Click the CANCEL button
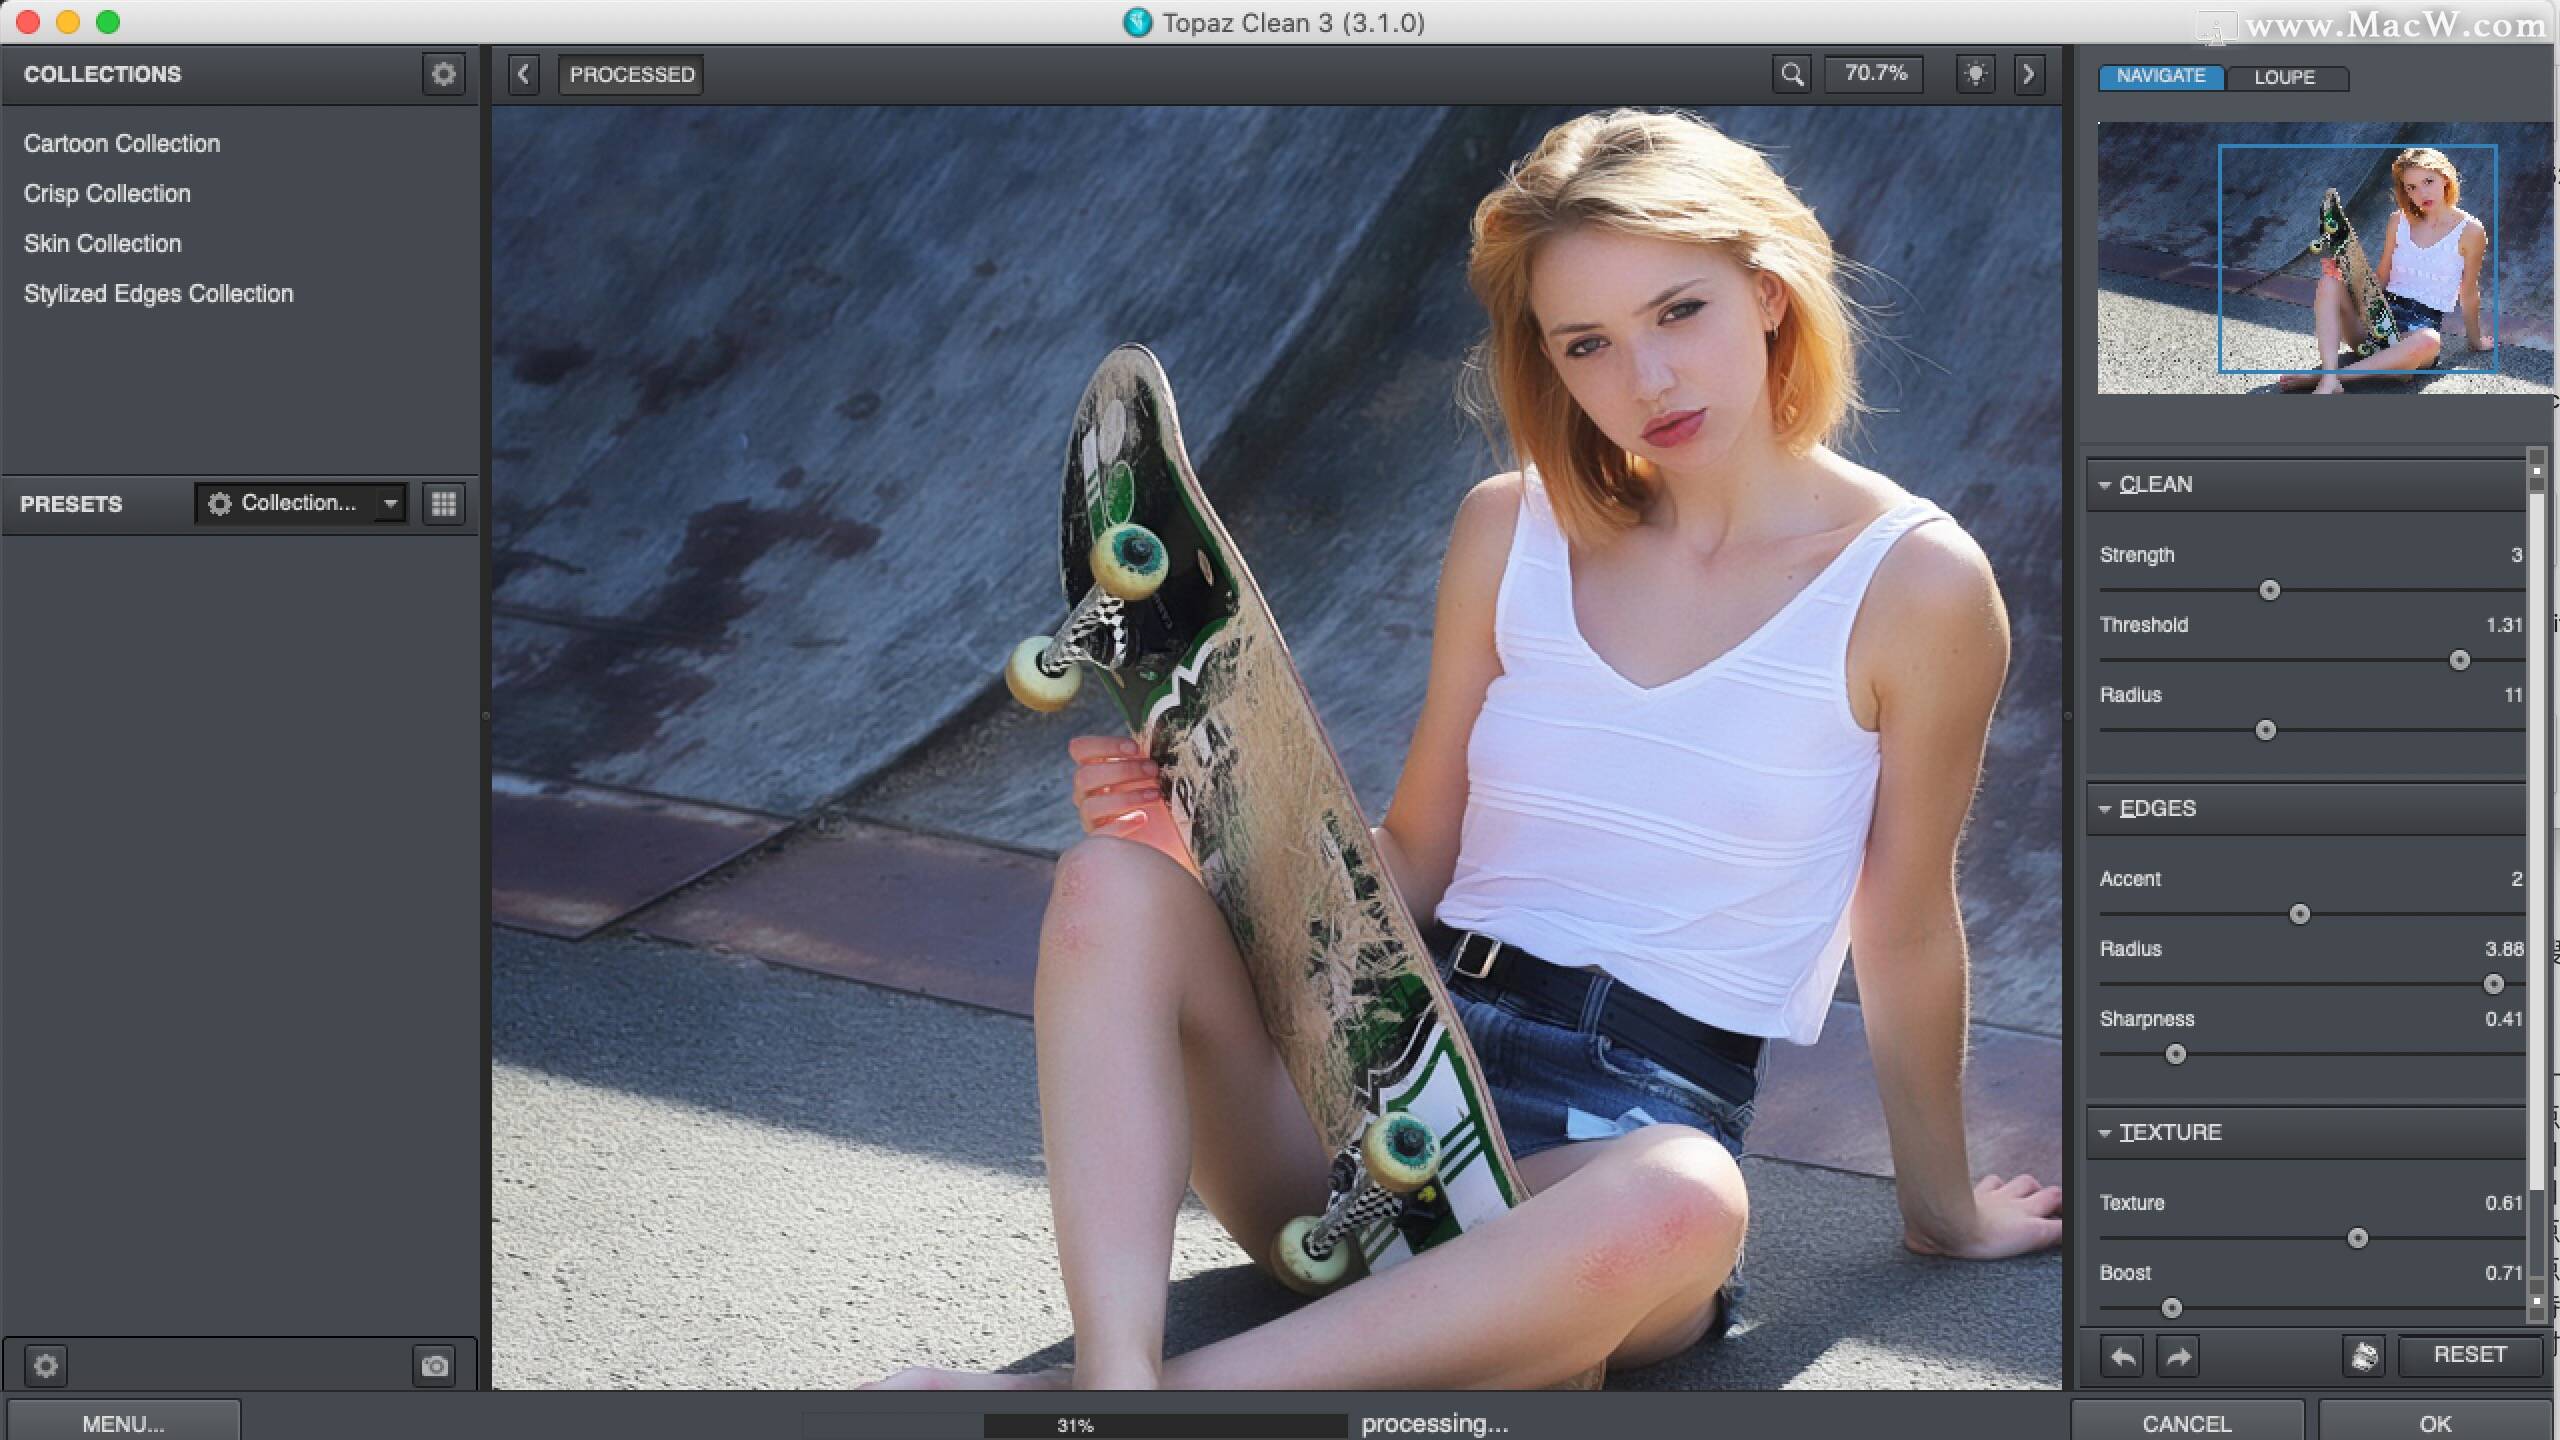This screenshot has height=1440, width=2560. 2187,1423
